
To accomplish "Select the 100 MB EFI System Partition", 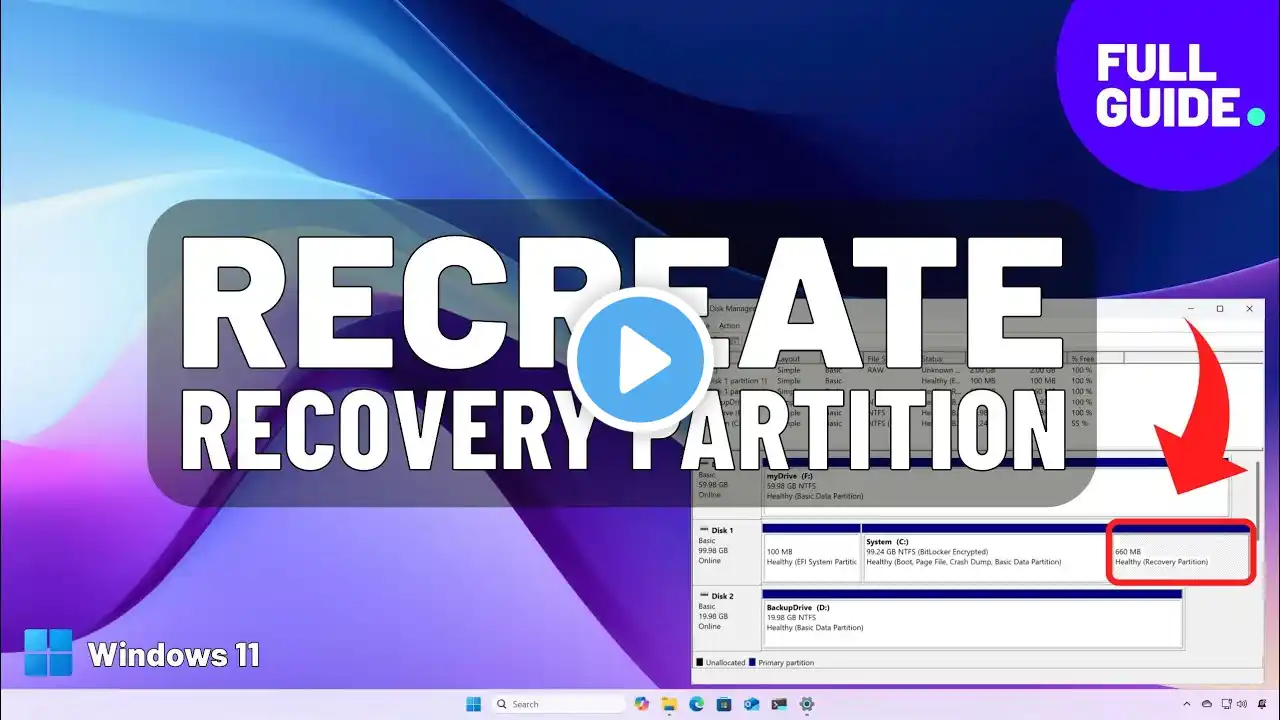I will 811,553.
